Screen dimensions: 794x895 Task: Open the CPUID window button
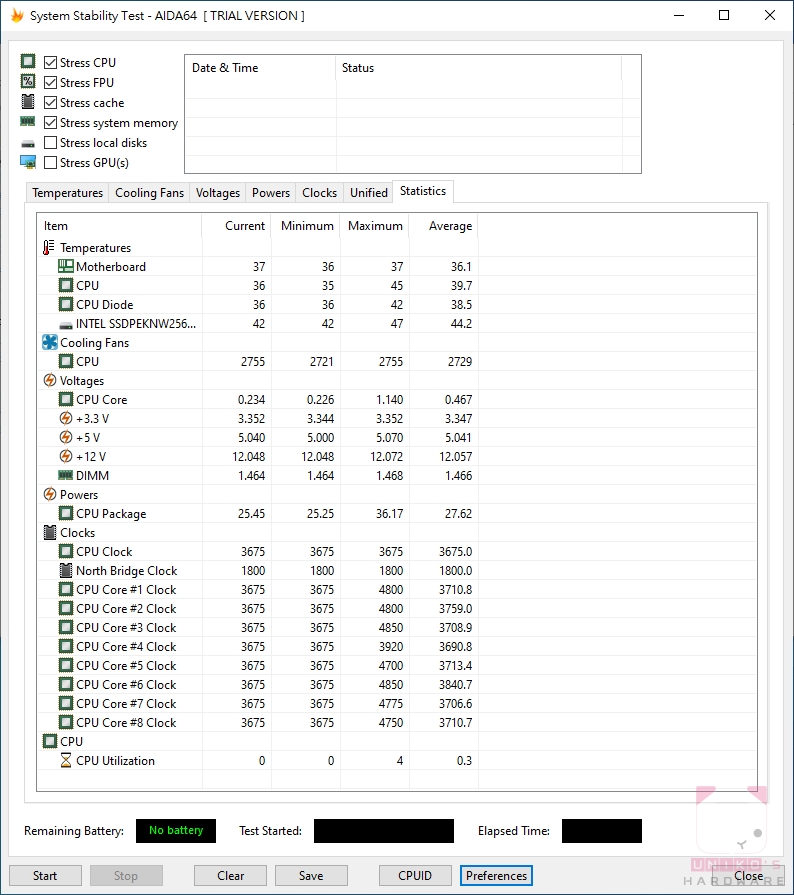415,876
